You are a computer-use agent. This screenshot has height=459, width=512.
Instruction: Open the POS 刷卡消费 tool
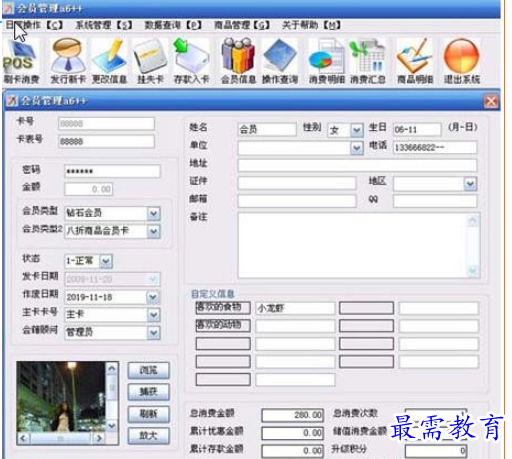point(21,62)
